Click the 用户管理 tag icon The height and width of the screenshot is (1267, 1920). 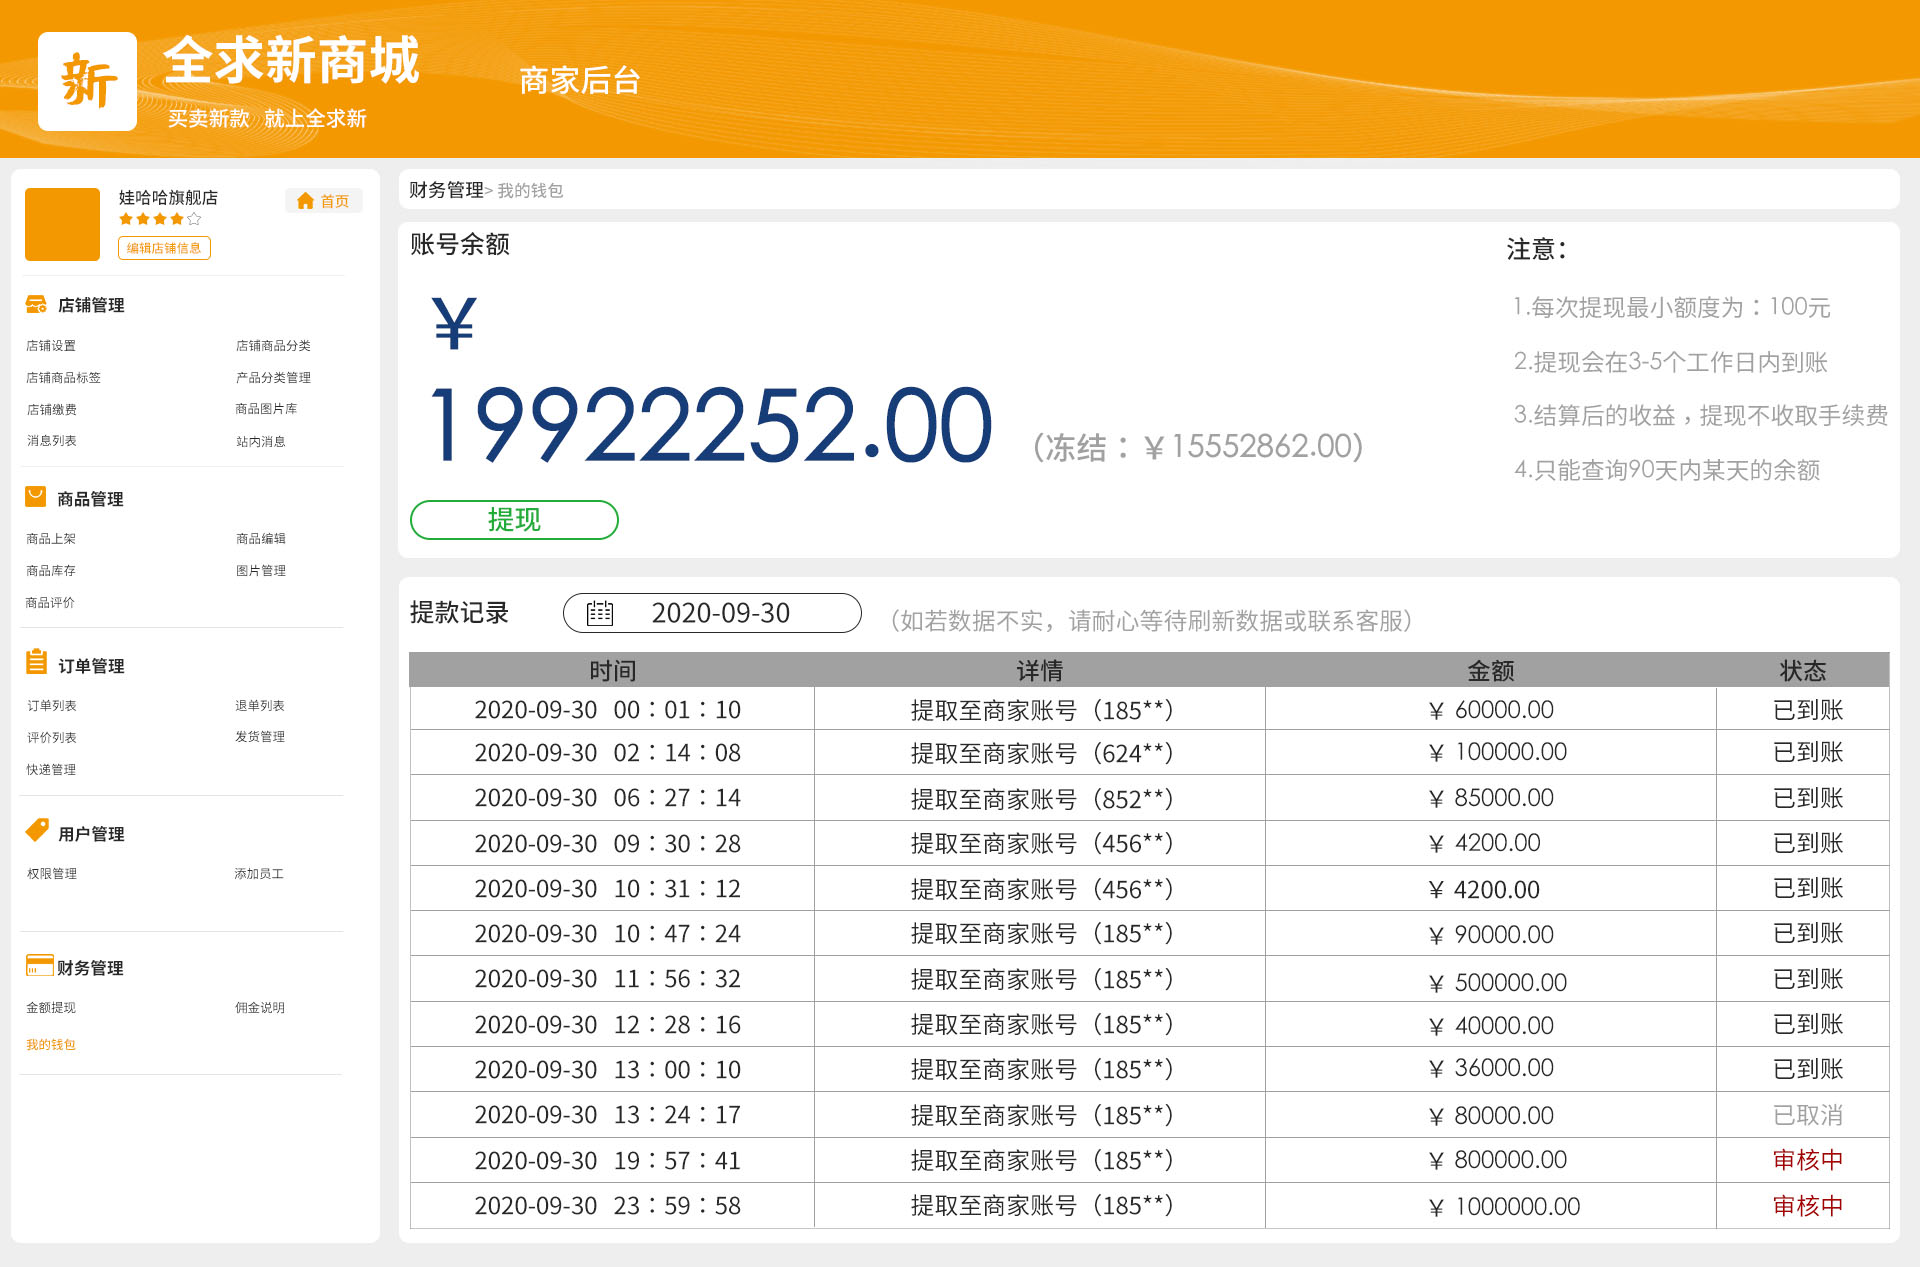tap(37, 829)
